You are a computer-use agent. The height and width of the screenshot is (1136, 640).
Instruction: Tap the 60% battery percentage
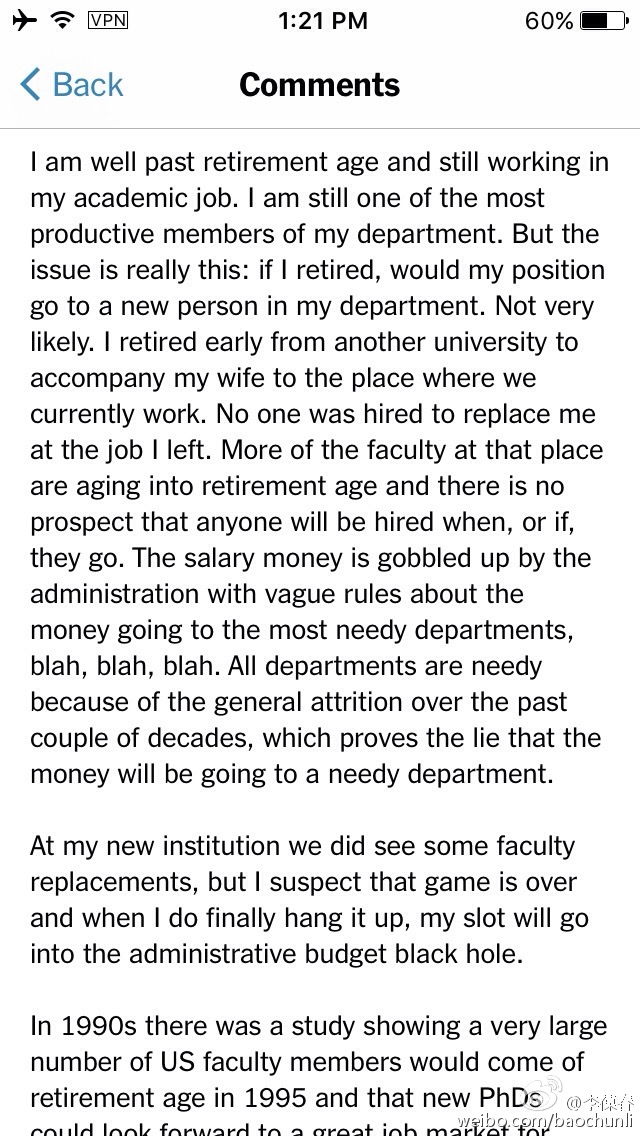pyautogui.click(x=549, y=20)
